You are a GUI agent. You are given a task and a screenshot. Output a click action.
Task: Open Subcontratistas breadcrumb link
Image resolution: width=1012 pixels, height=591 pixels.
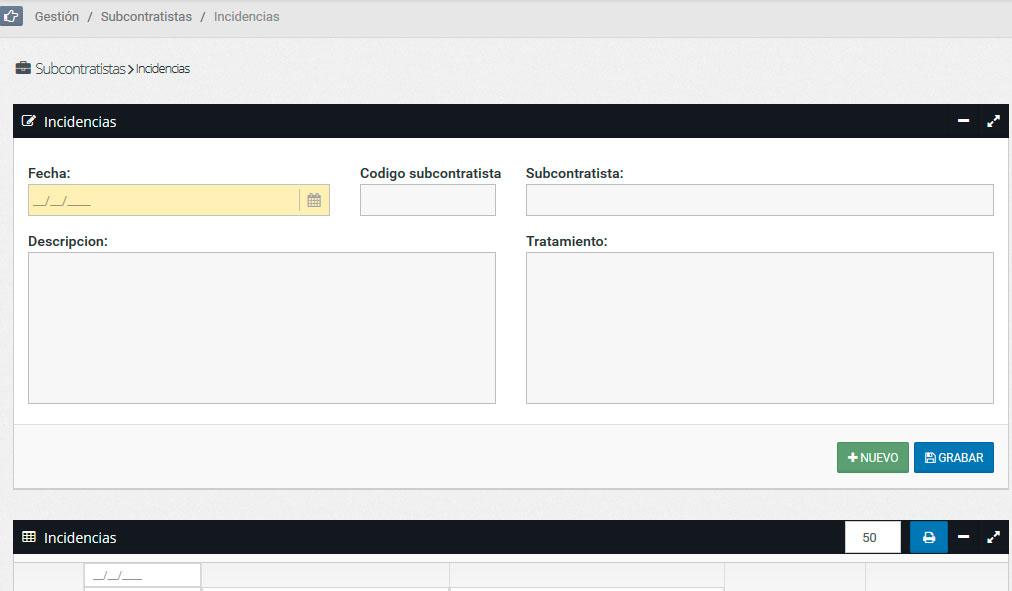tap(147, 17)
